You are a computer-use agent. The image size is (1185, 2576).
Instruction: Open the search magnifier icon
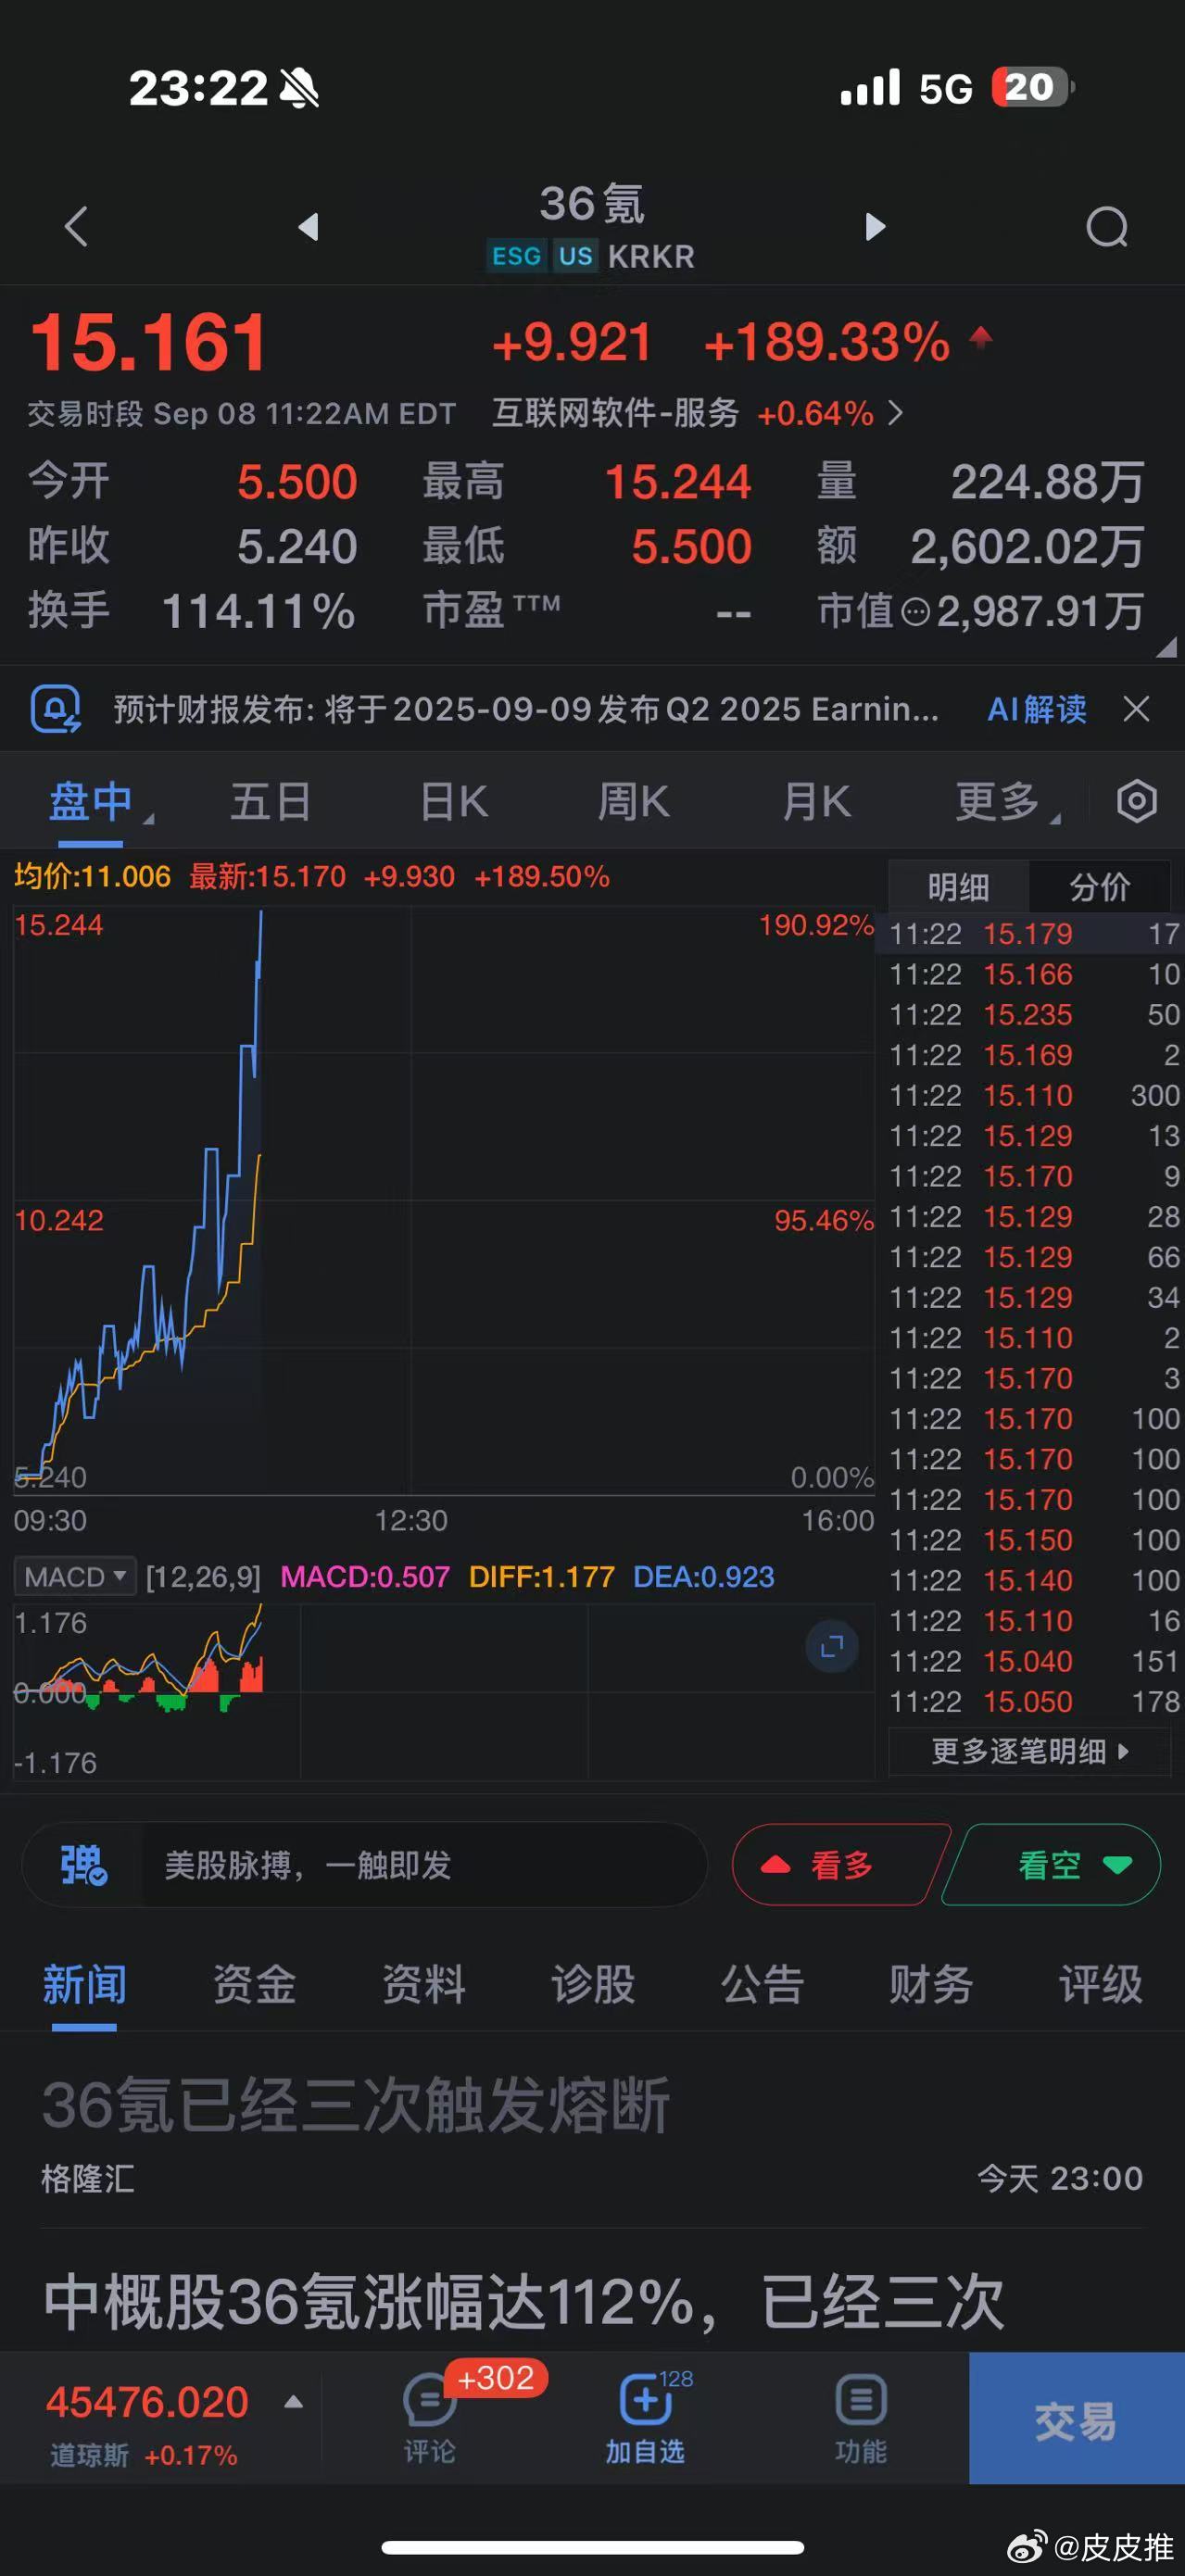click(1107, 227)
